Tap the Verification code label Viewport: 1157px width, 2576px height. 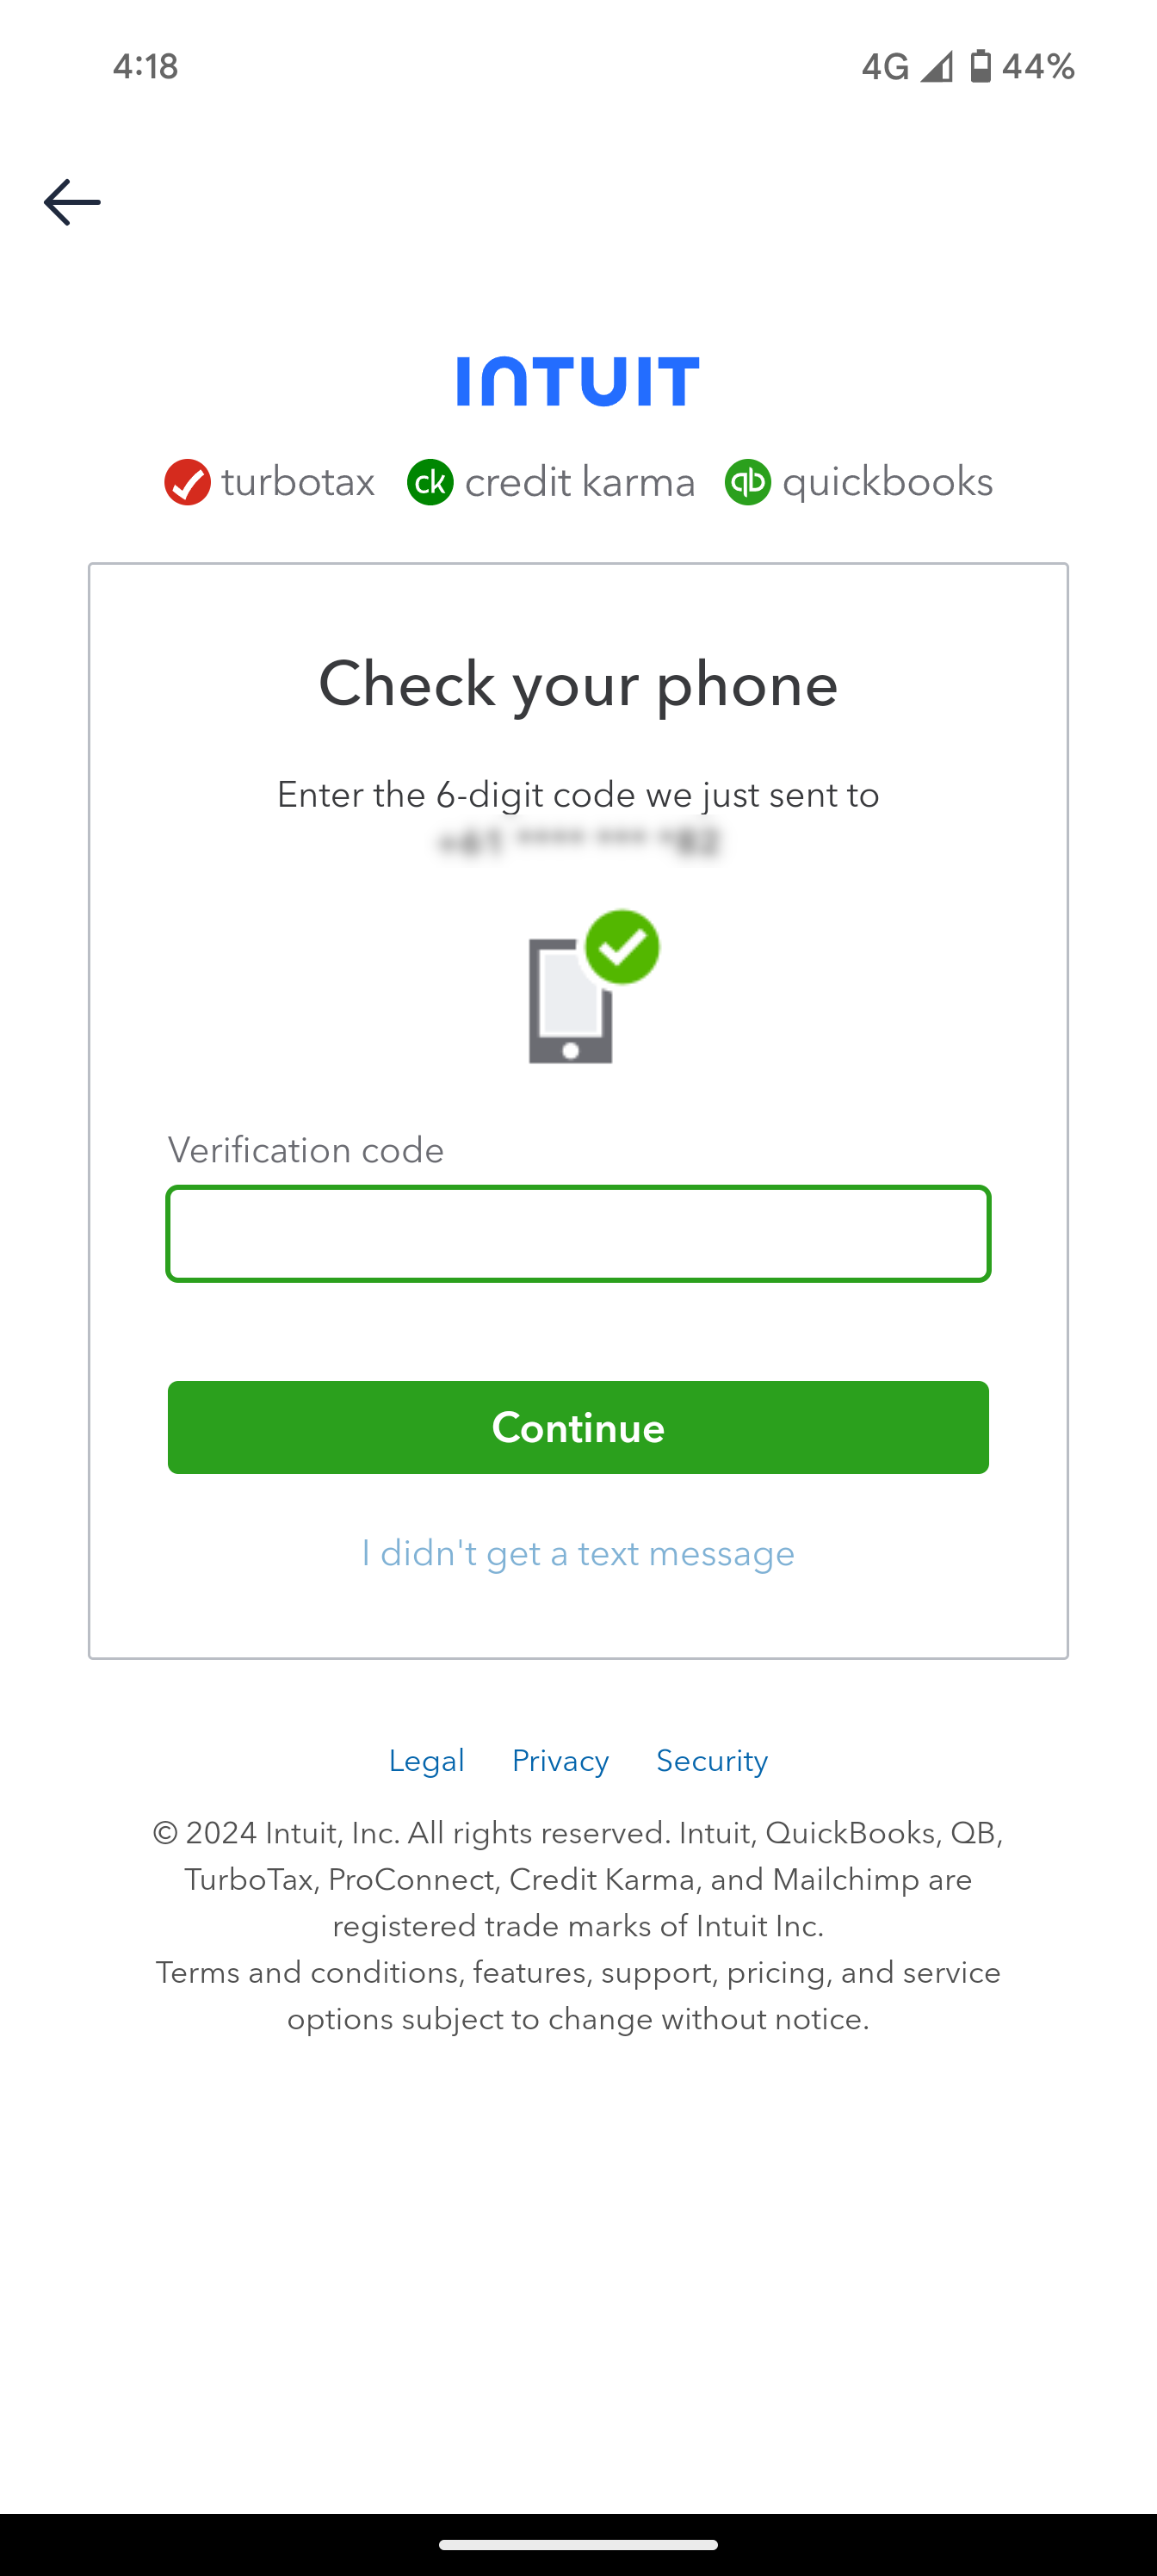[x=306, y=1150]
